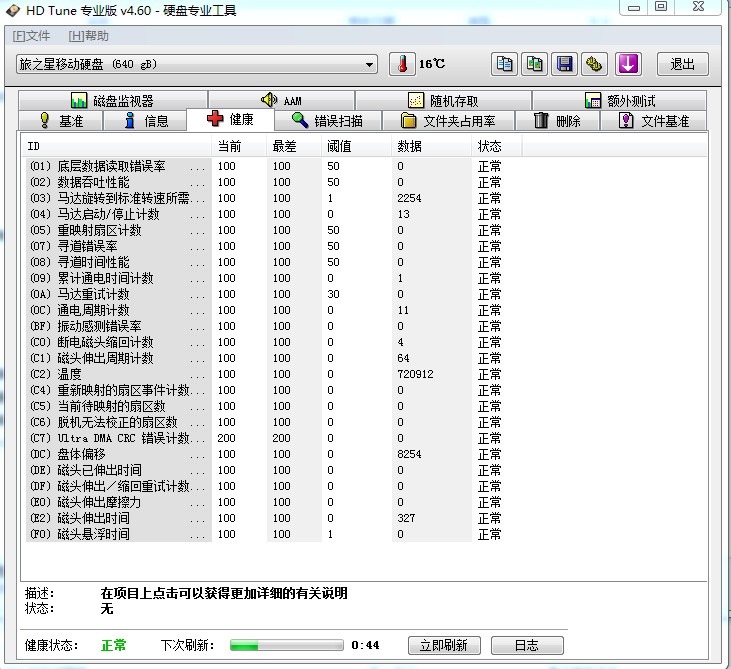Select the 健康 tab
The image size is (731, 669).
tap(230, 119)
